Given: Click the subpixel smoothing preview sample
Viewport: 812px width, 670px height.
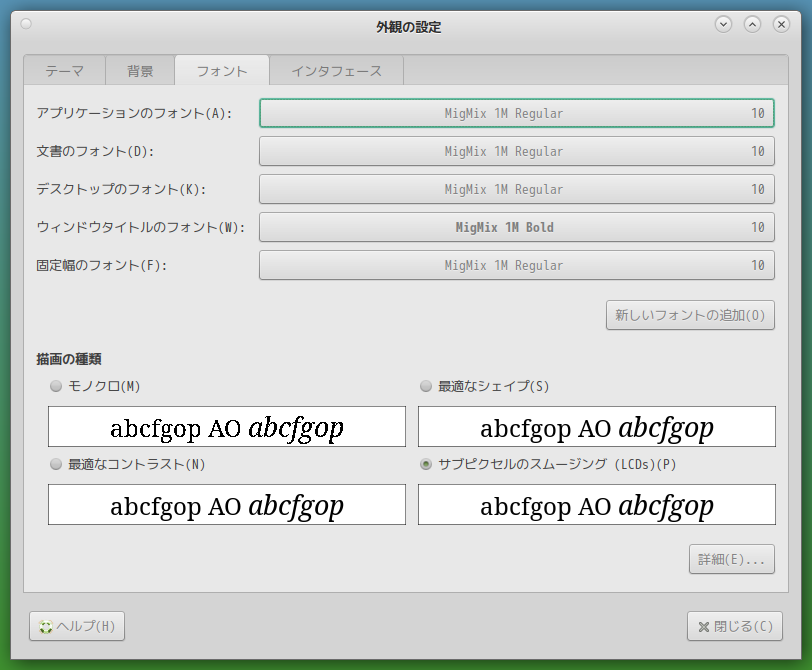Looking at the screenshot, I should coord(597,505).
